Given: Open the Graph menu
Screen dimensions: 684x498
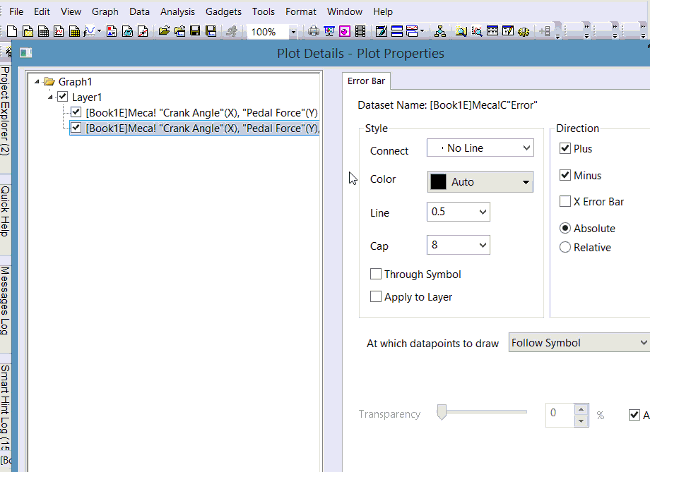Looking at the screenshot, I should click(x=105, y=12).
